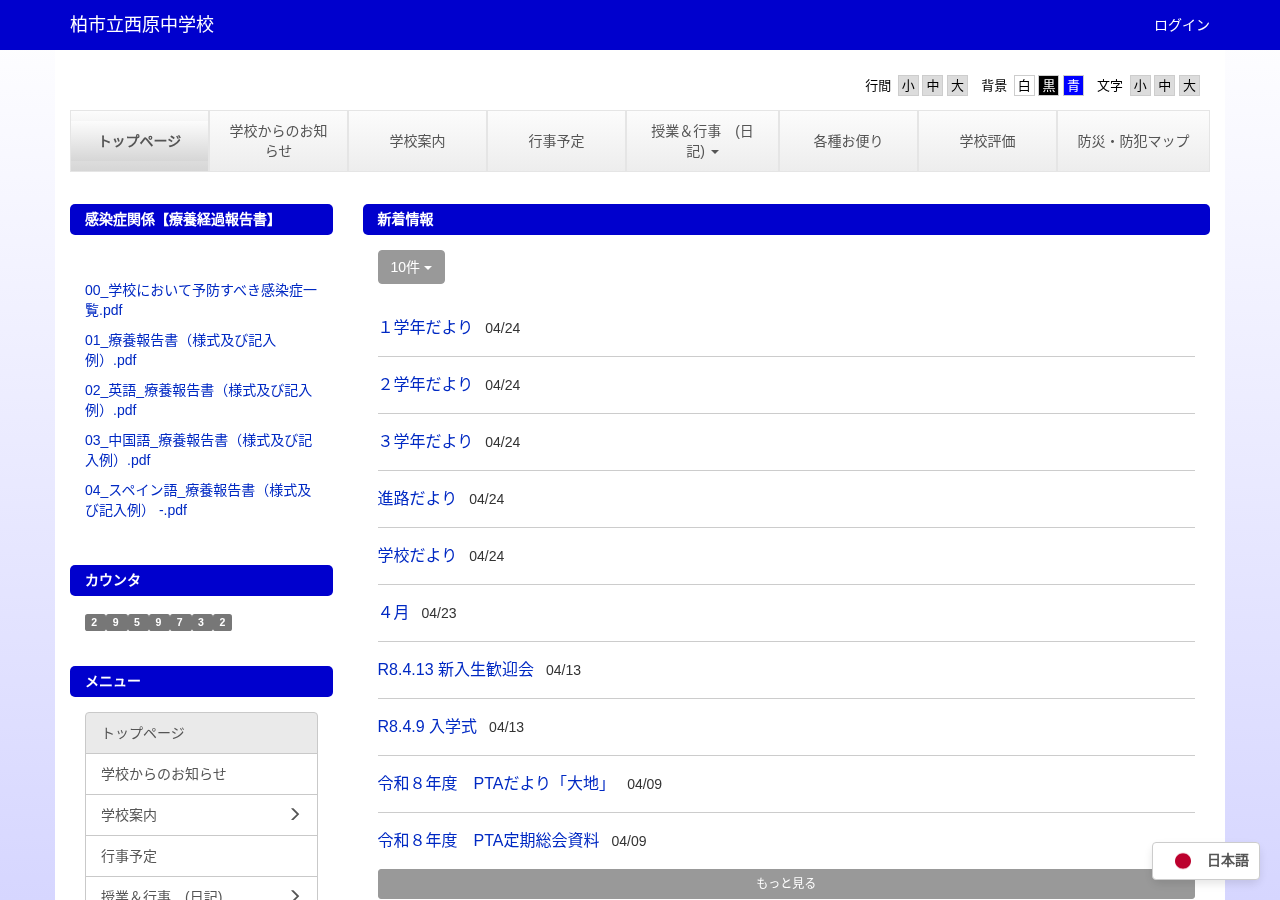Open 00_学校において予防すべき感染症一覧.pdf
The height and width of the screenshot is (900, 1280).
point(201,300)
